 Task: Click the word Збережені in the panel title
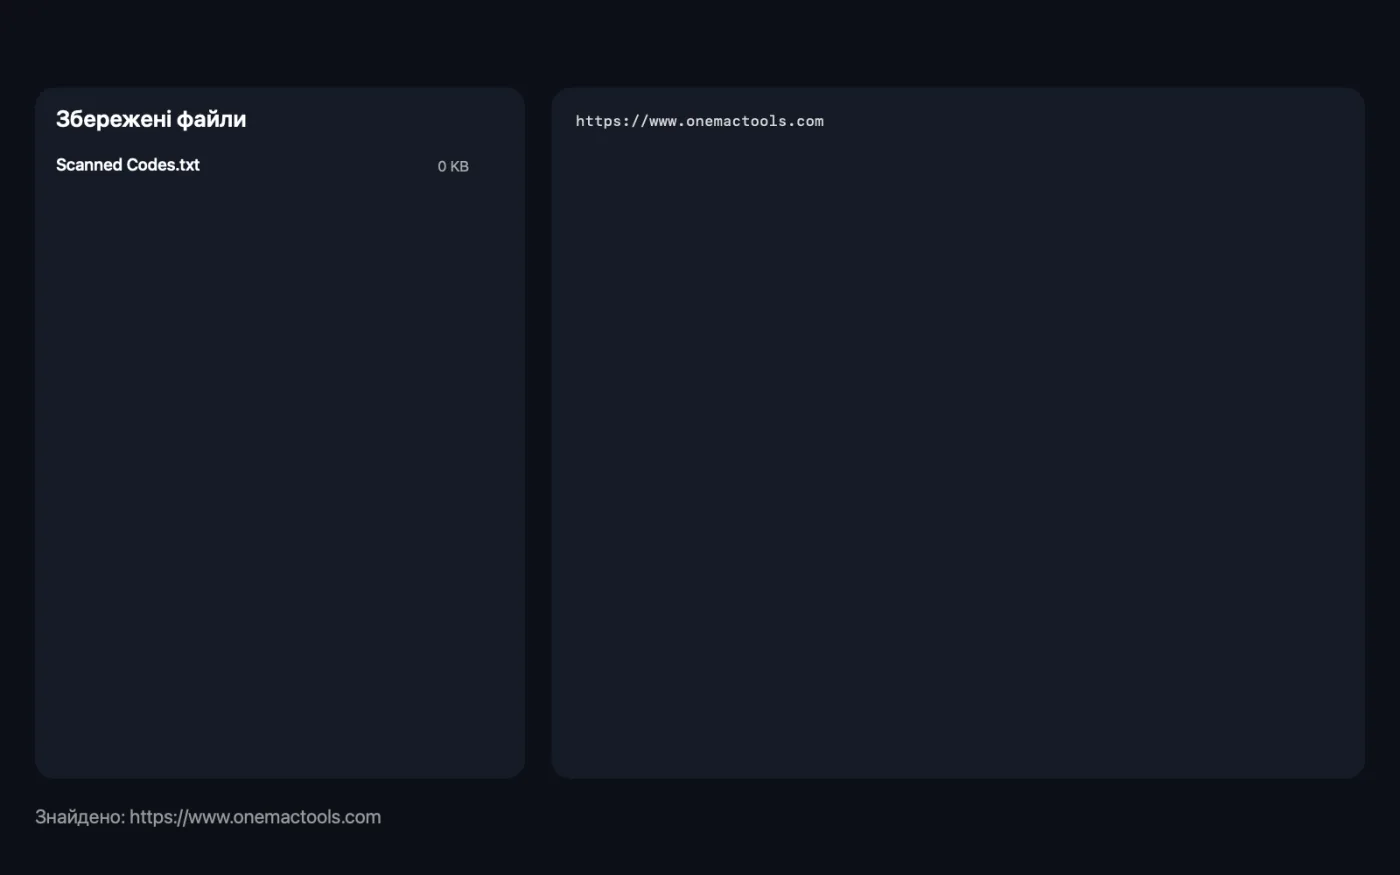[x=113, y=119]
